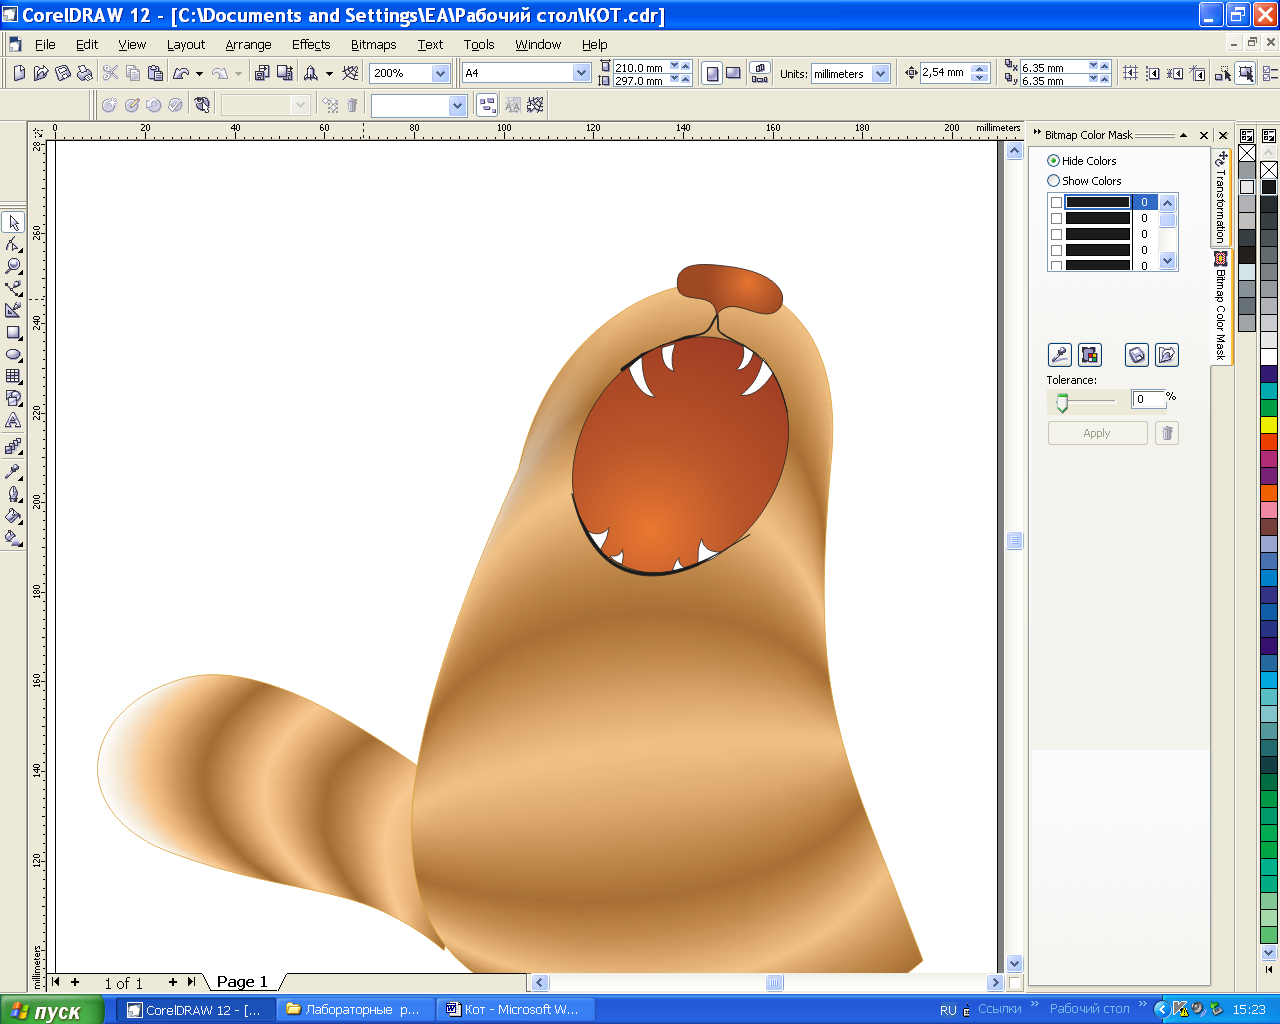Screen dimensions: 1280x1024
Task: Expand the Units millimeters dropdown
Action: [x=880, y=73]
